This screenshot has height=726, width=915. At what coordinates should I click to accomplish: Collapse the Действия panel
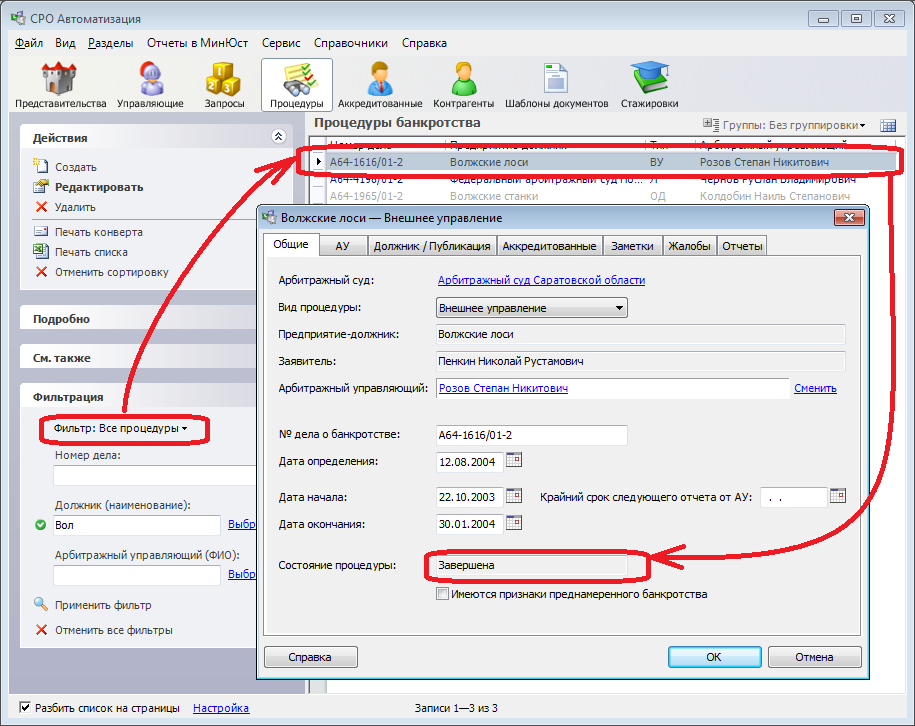coord(278,138)
